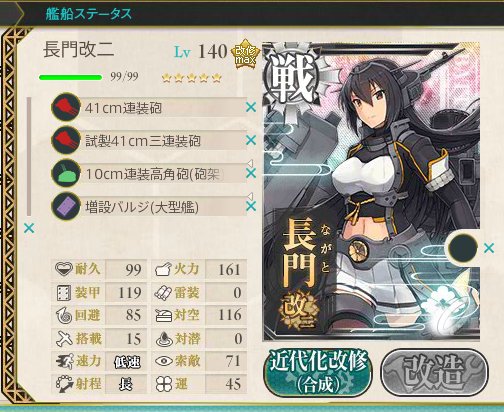This screenshot has height=412, width=504.
Task: Click the green 10cm連装高角砲 anti-air icon
Action: (66, 173)
